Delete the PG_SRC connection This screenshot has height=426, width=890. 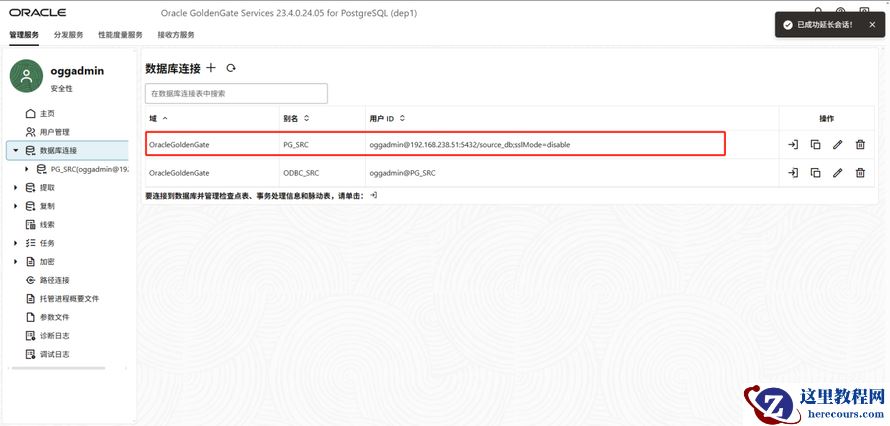tap(860, 145)
